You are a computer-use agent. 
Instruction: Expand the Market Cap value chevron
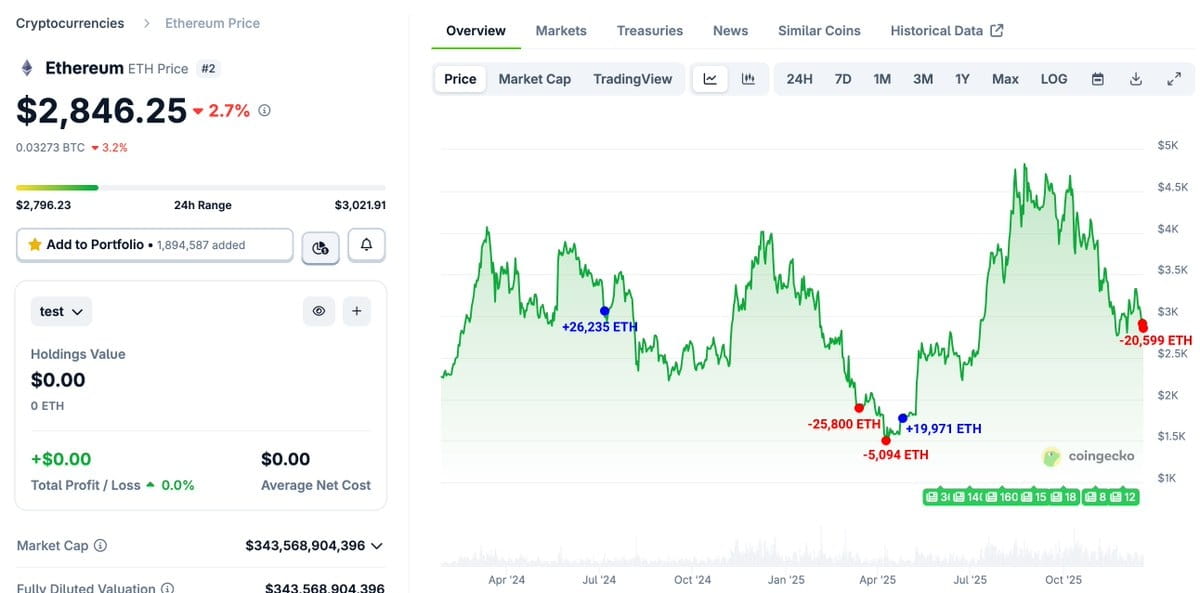pyautogui.click(x=377, y=546)
